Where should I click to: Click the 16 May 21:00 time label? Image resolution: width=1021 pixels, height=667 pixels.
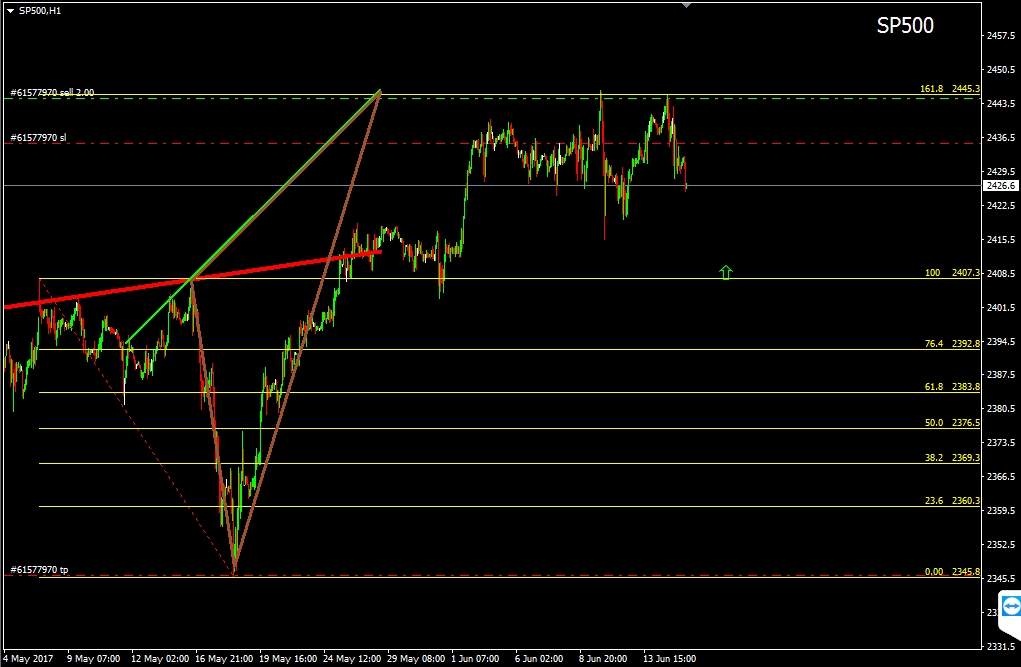point(224,659)
